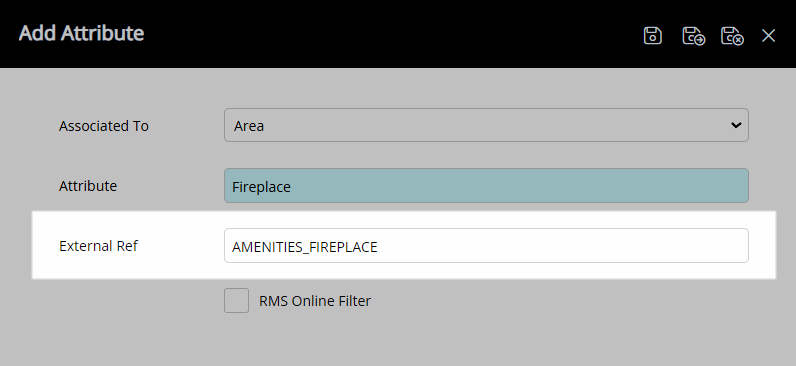796x366 pixels.
Task: Click the 'Attribute' field label
Action: [88, 186]
